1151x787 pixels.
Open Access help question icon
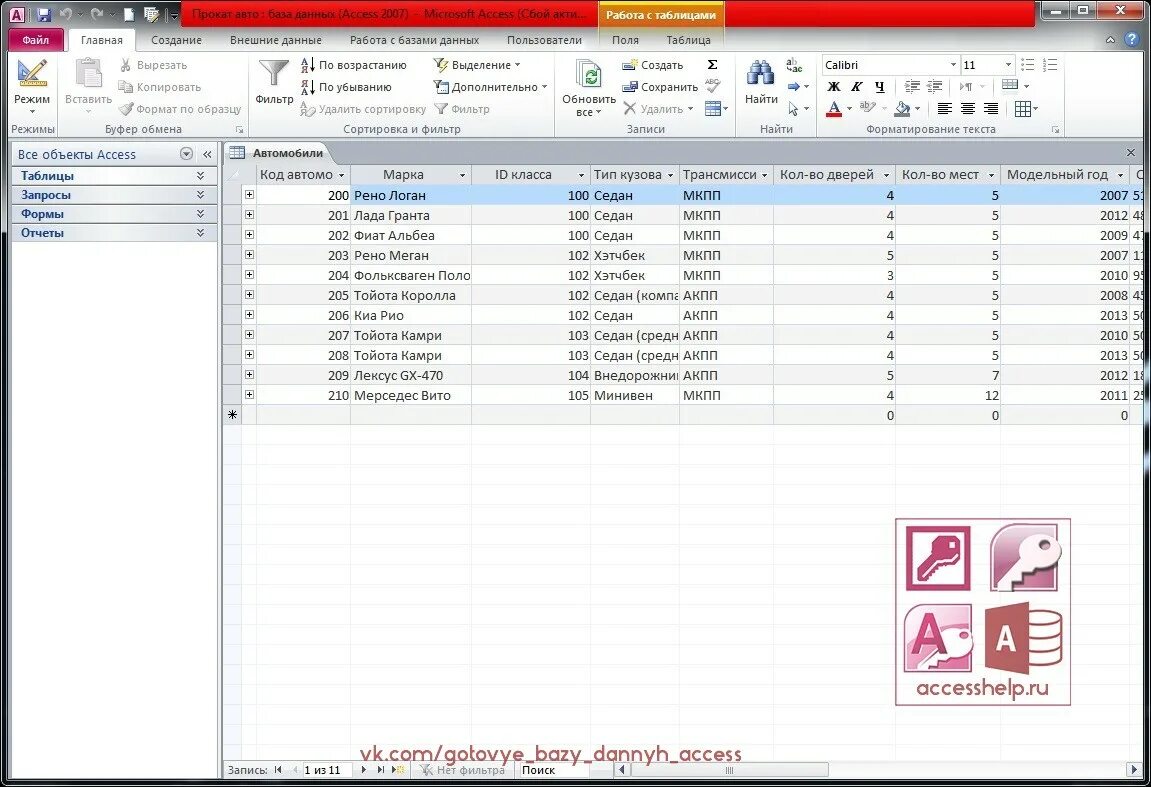1133,40
